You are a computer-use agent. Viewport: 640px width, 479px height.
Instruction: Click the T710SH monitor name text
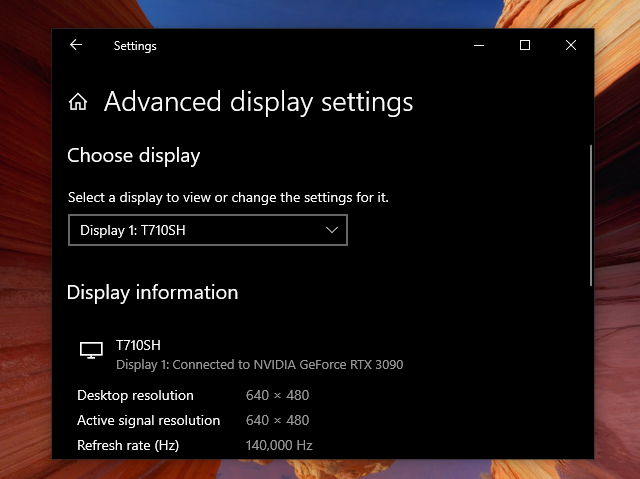138,345
